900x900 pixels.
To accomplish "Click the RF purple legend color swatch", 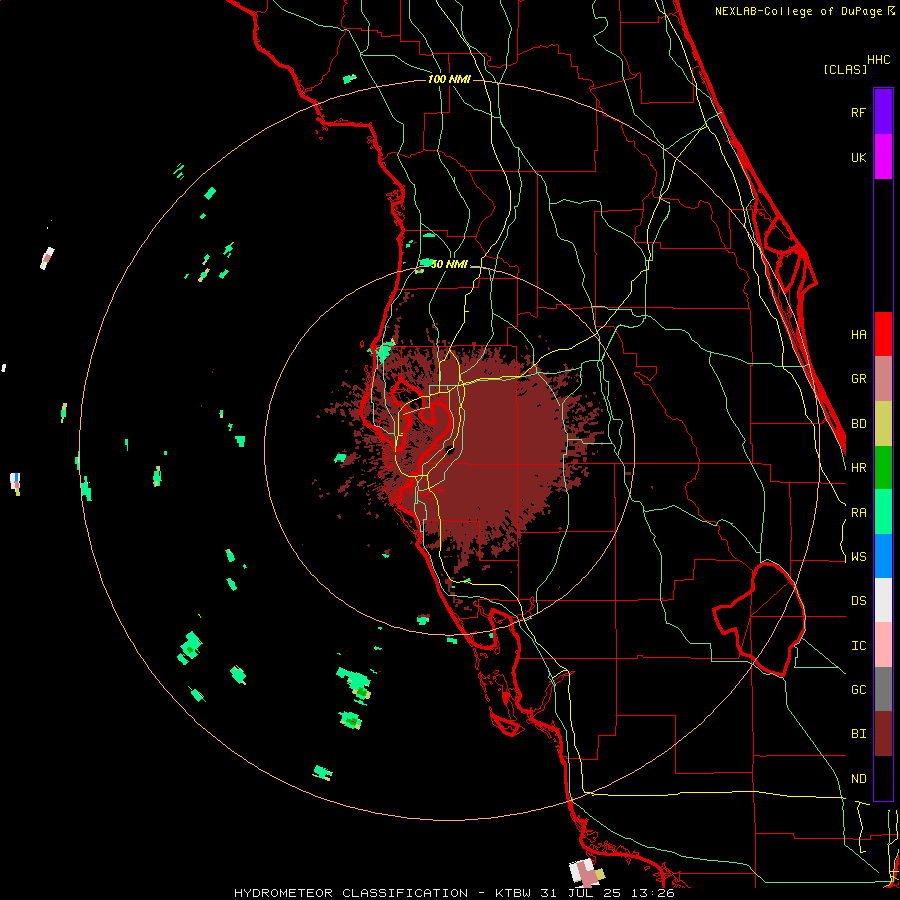I will pos(883,112).
